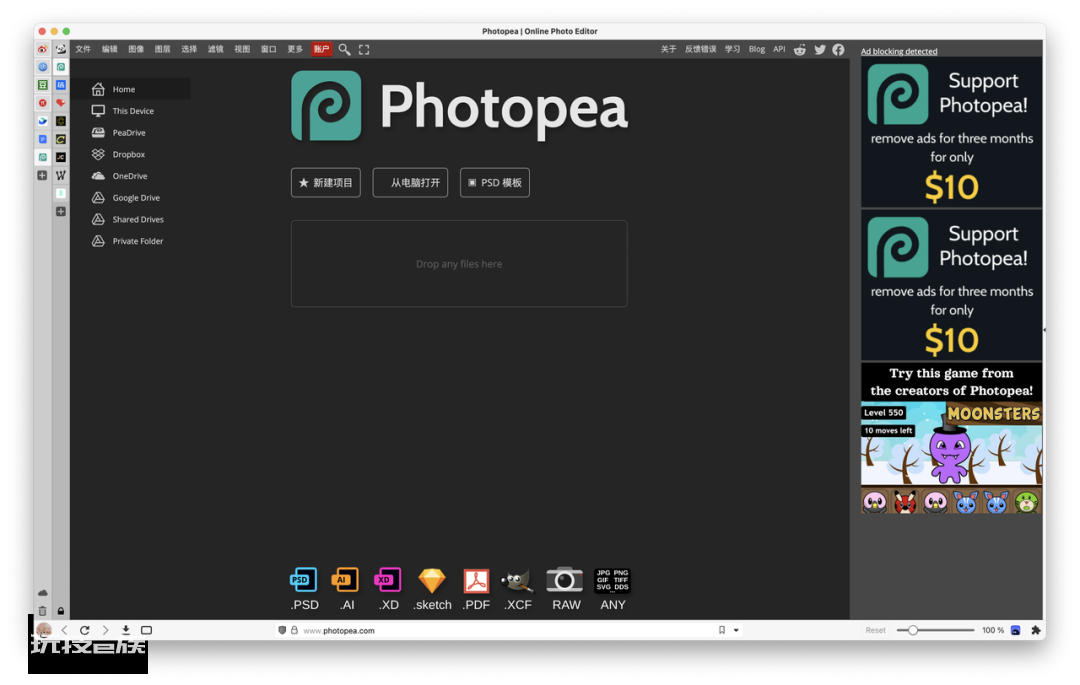Screen dimensions: 1080x685
Task: Click the .XCF GIMP icon
Action: [517, 580]
